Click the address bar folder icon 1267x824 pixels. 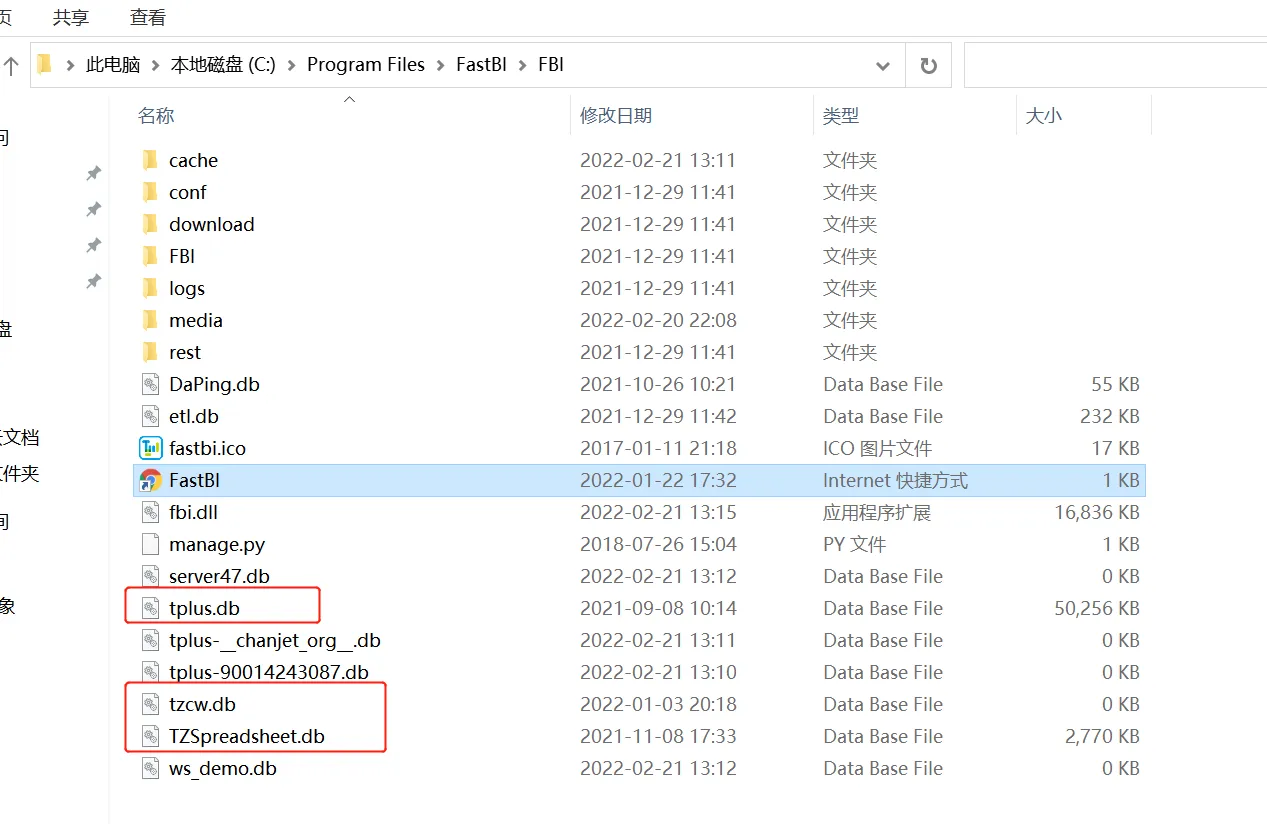coord(44,65)
